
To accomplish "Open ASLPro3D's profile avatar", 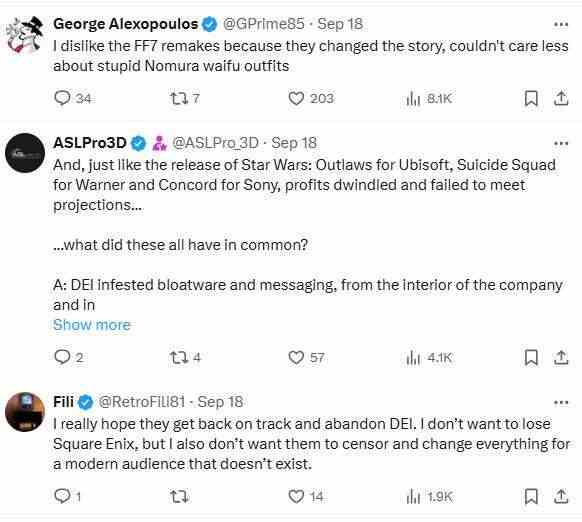I will [25, 153].
